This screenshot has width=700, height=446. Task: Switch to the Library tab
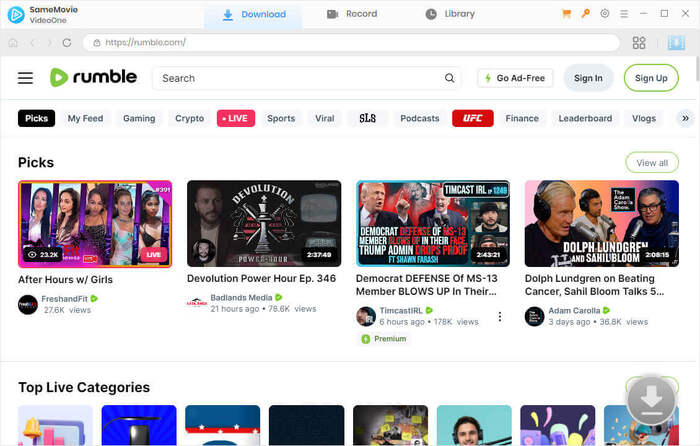point(450,14)
